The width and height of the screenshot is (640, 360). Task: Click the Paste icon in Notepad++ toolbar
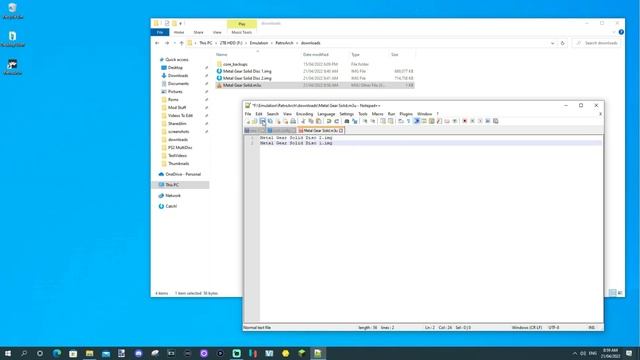[x=318, y=121]
